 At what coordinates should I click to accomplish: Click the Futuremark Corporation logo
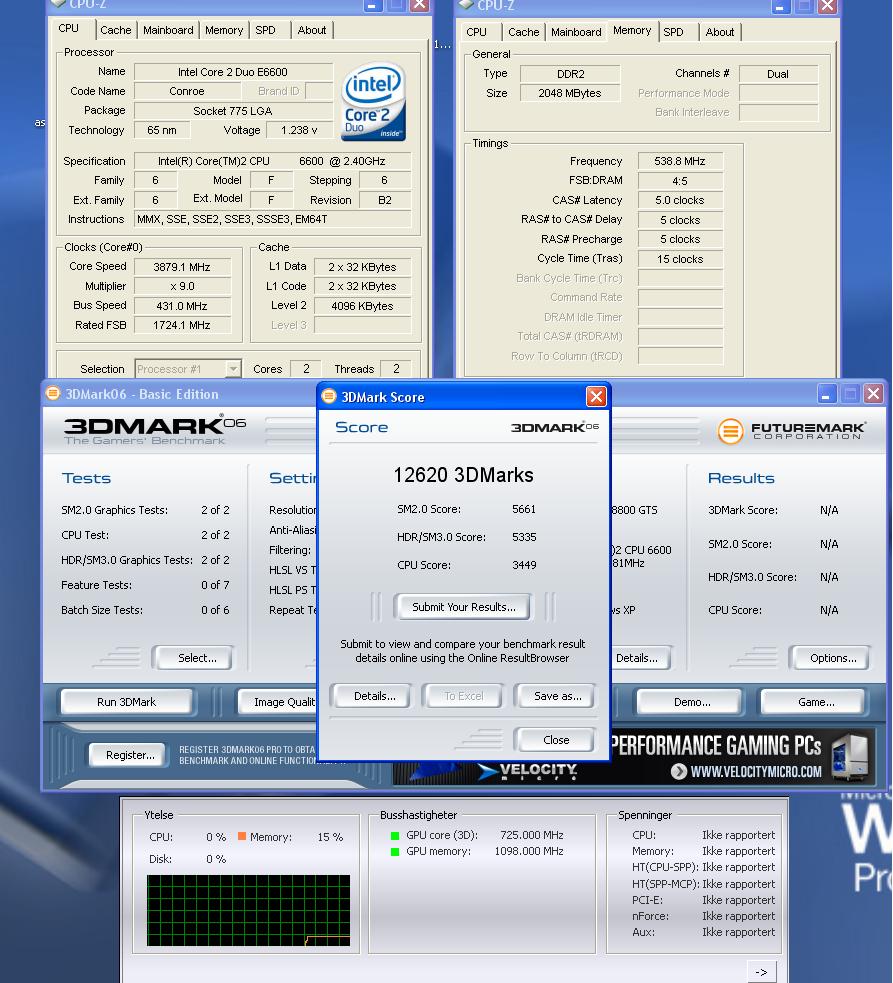point(791,431)
